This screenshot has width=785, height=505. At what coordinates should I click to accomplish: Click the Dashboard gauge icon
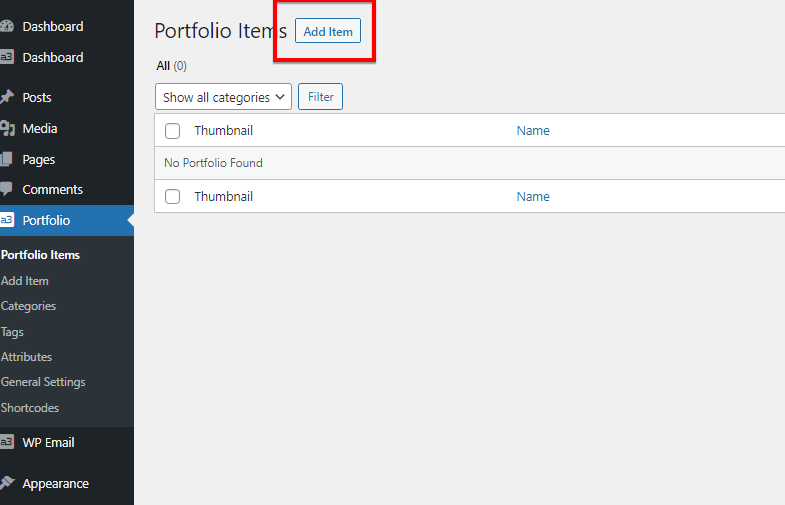coord(7,26)
